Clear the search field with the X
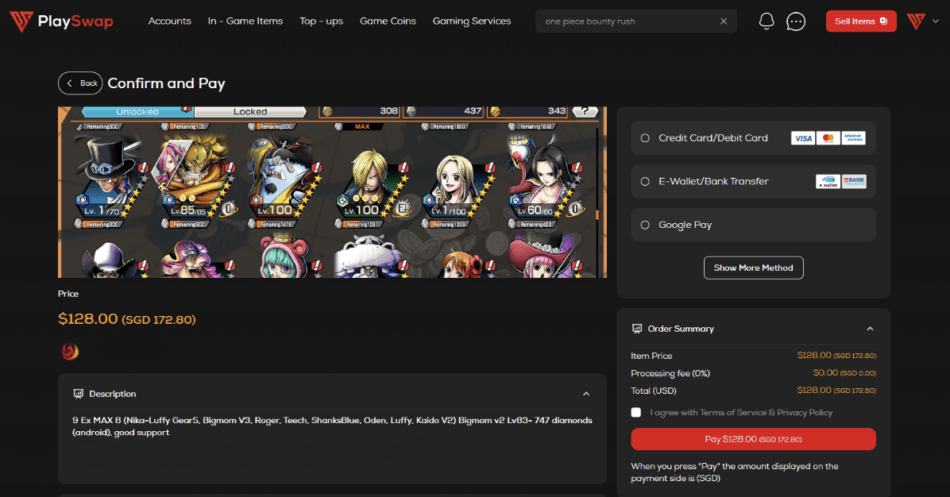The height and width of the screenshot is (497, 950). point(724,21)
